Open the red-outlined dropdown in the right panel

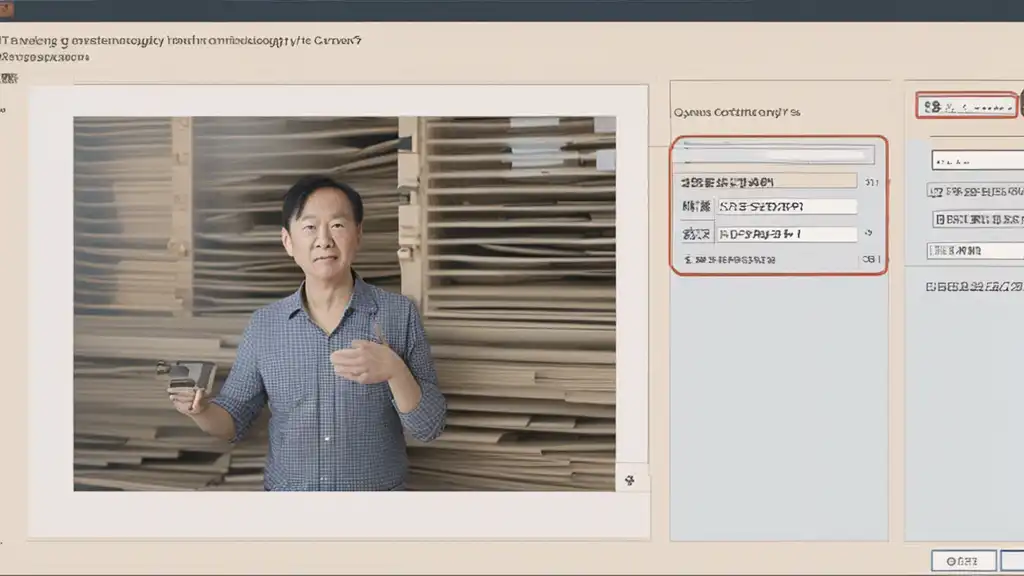point(966,106)
